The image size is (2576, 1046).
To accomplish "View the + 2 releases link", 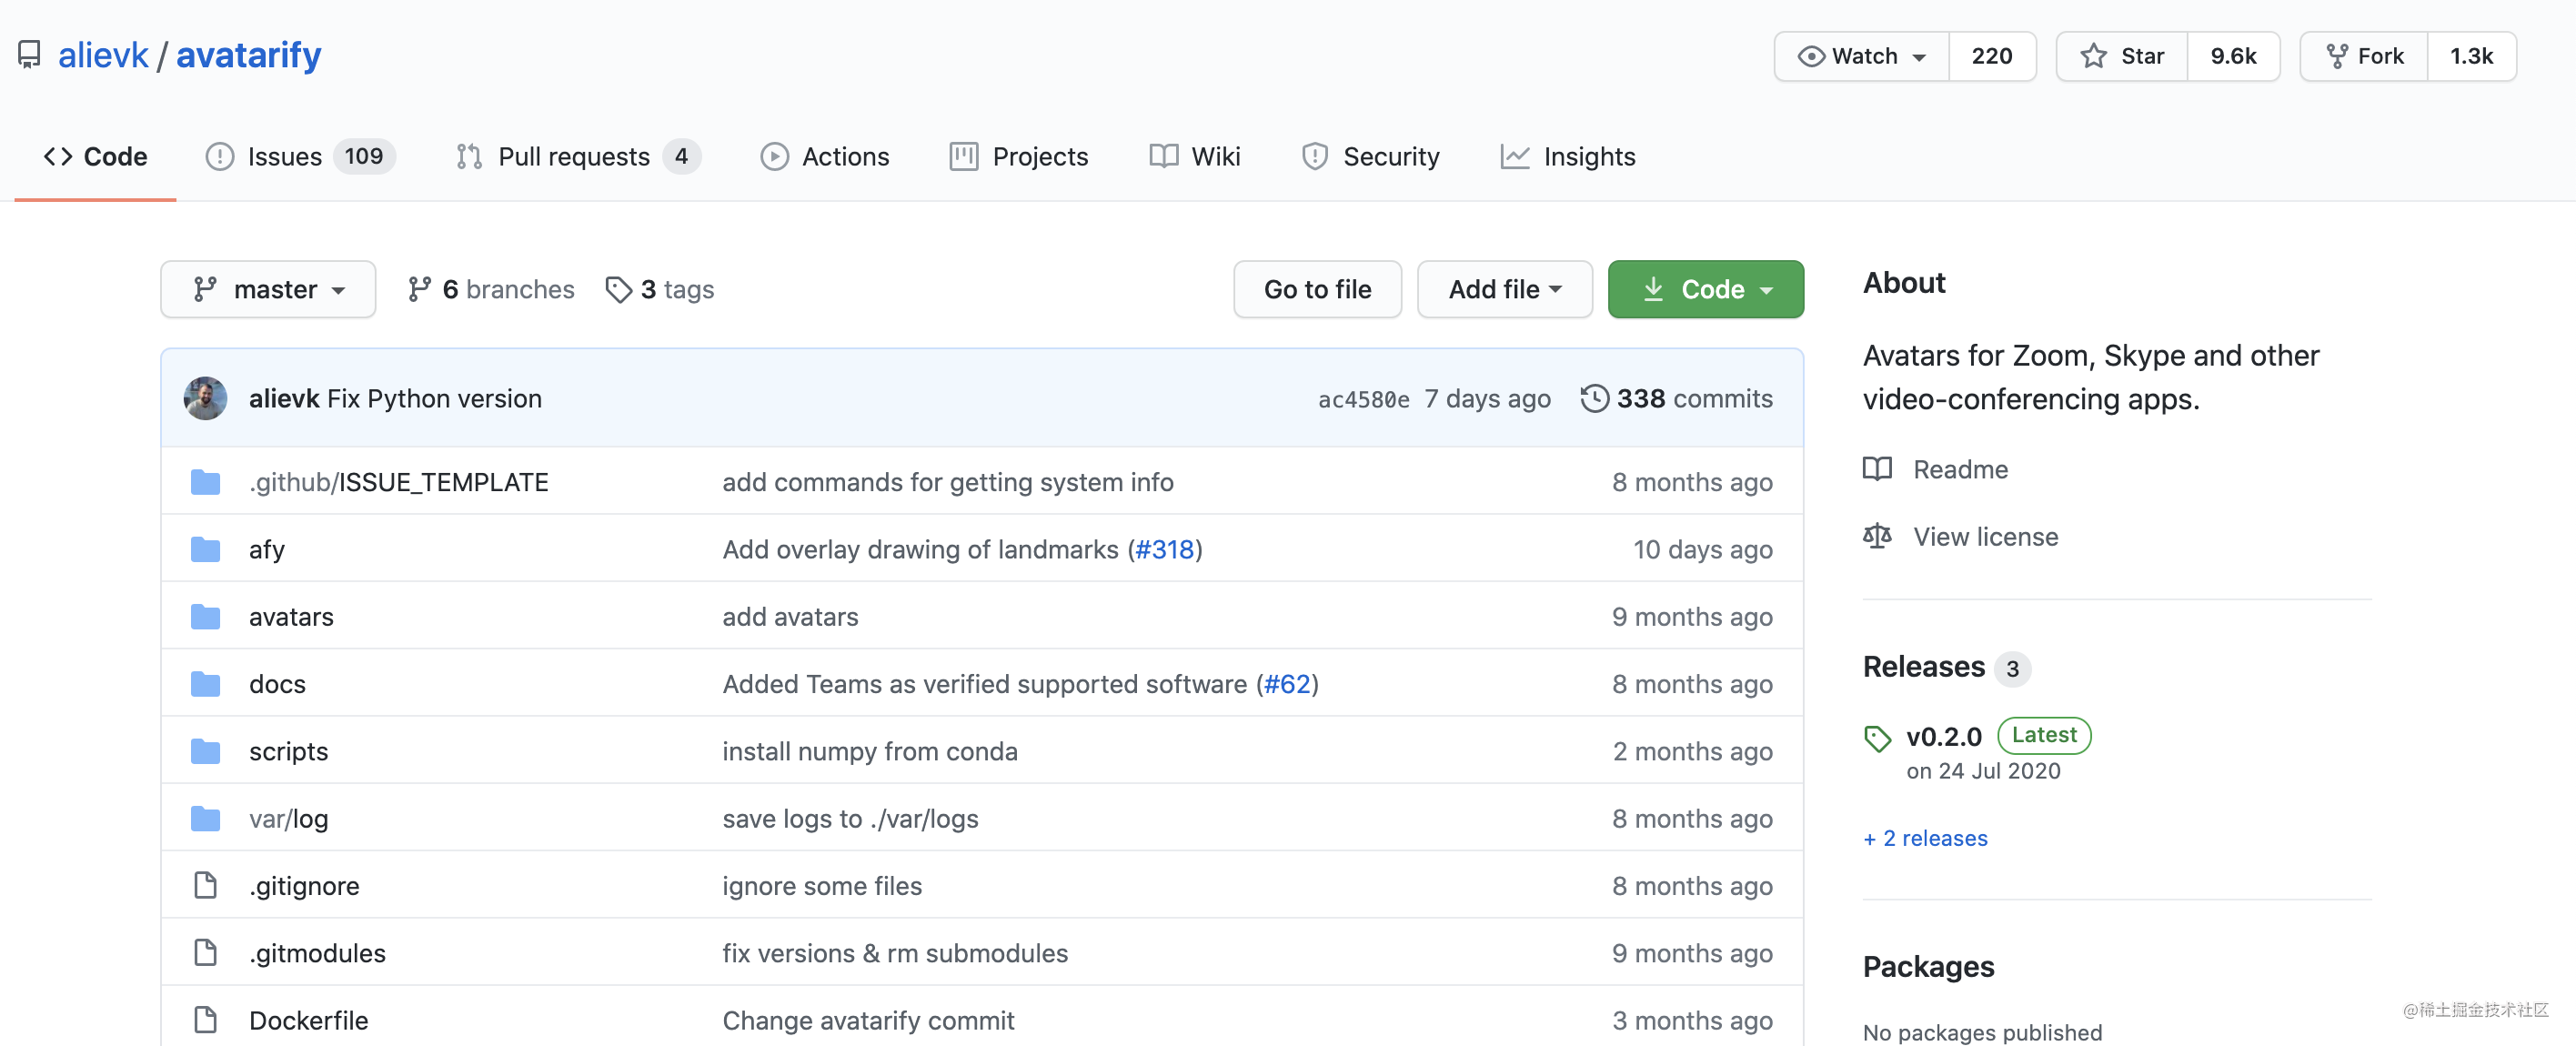I will coord(1925,838).
